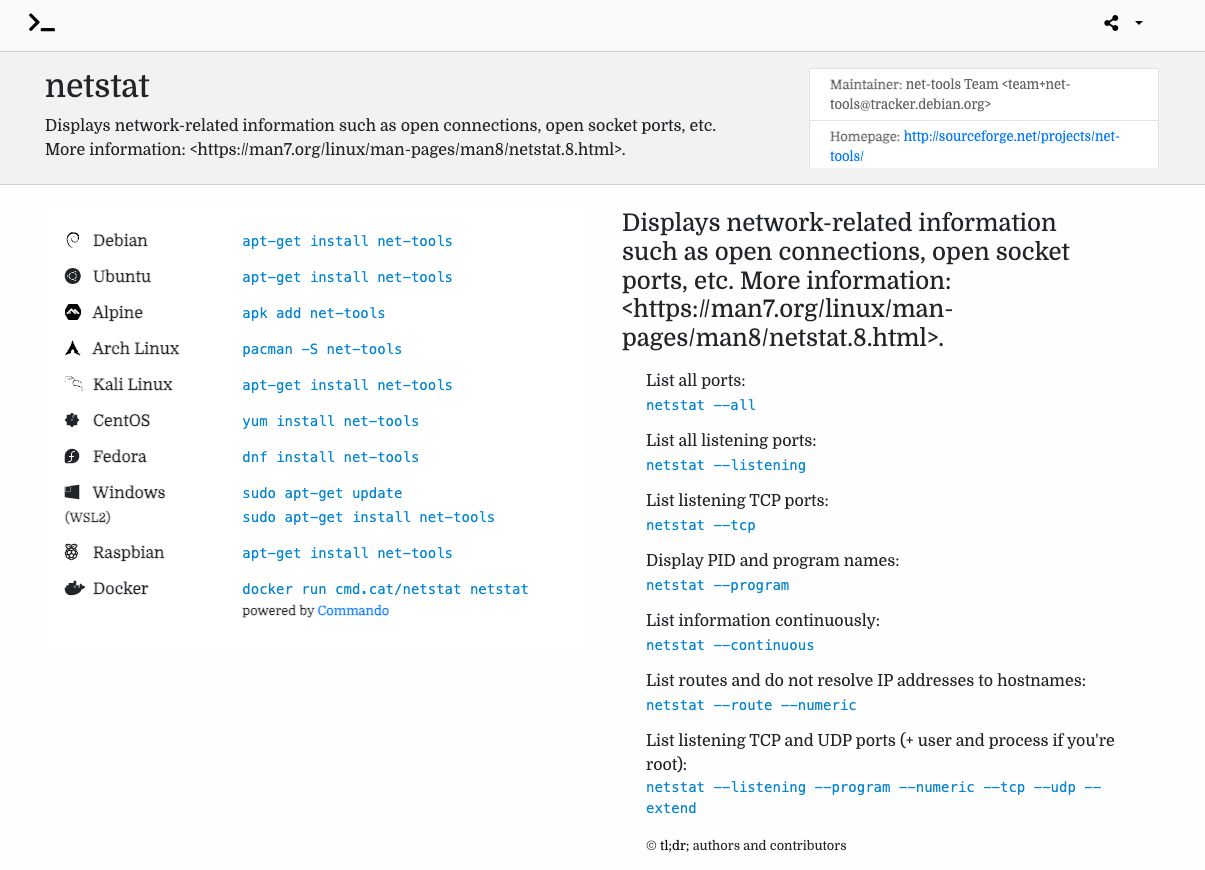Click the CentOS logo icon
This screenshot has height=870, width=1205.
pos(72,420)
